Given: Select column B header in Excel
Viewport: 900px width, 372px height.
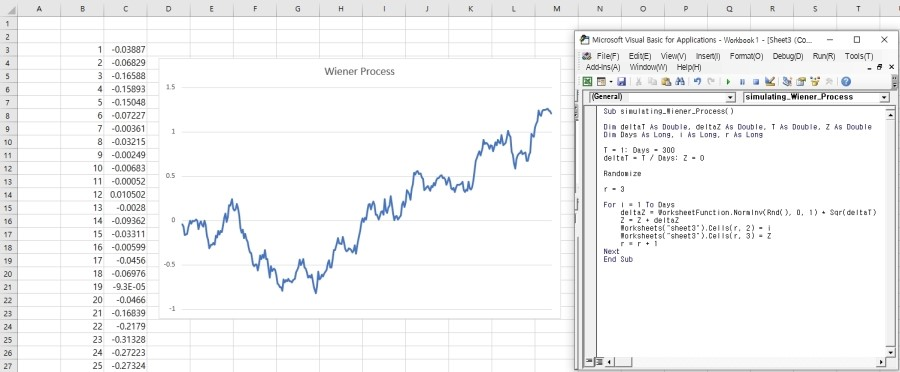Looking at the screenshot, I should 82,9.
